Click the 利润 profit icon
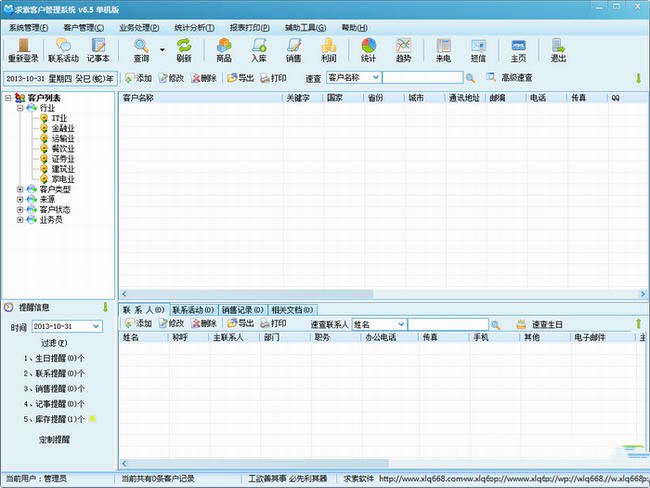The image size is (650, 488). (x=328, y=50)
